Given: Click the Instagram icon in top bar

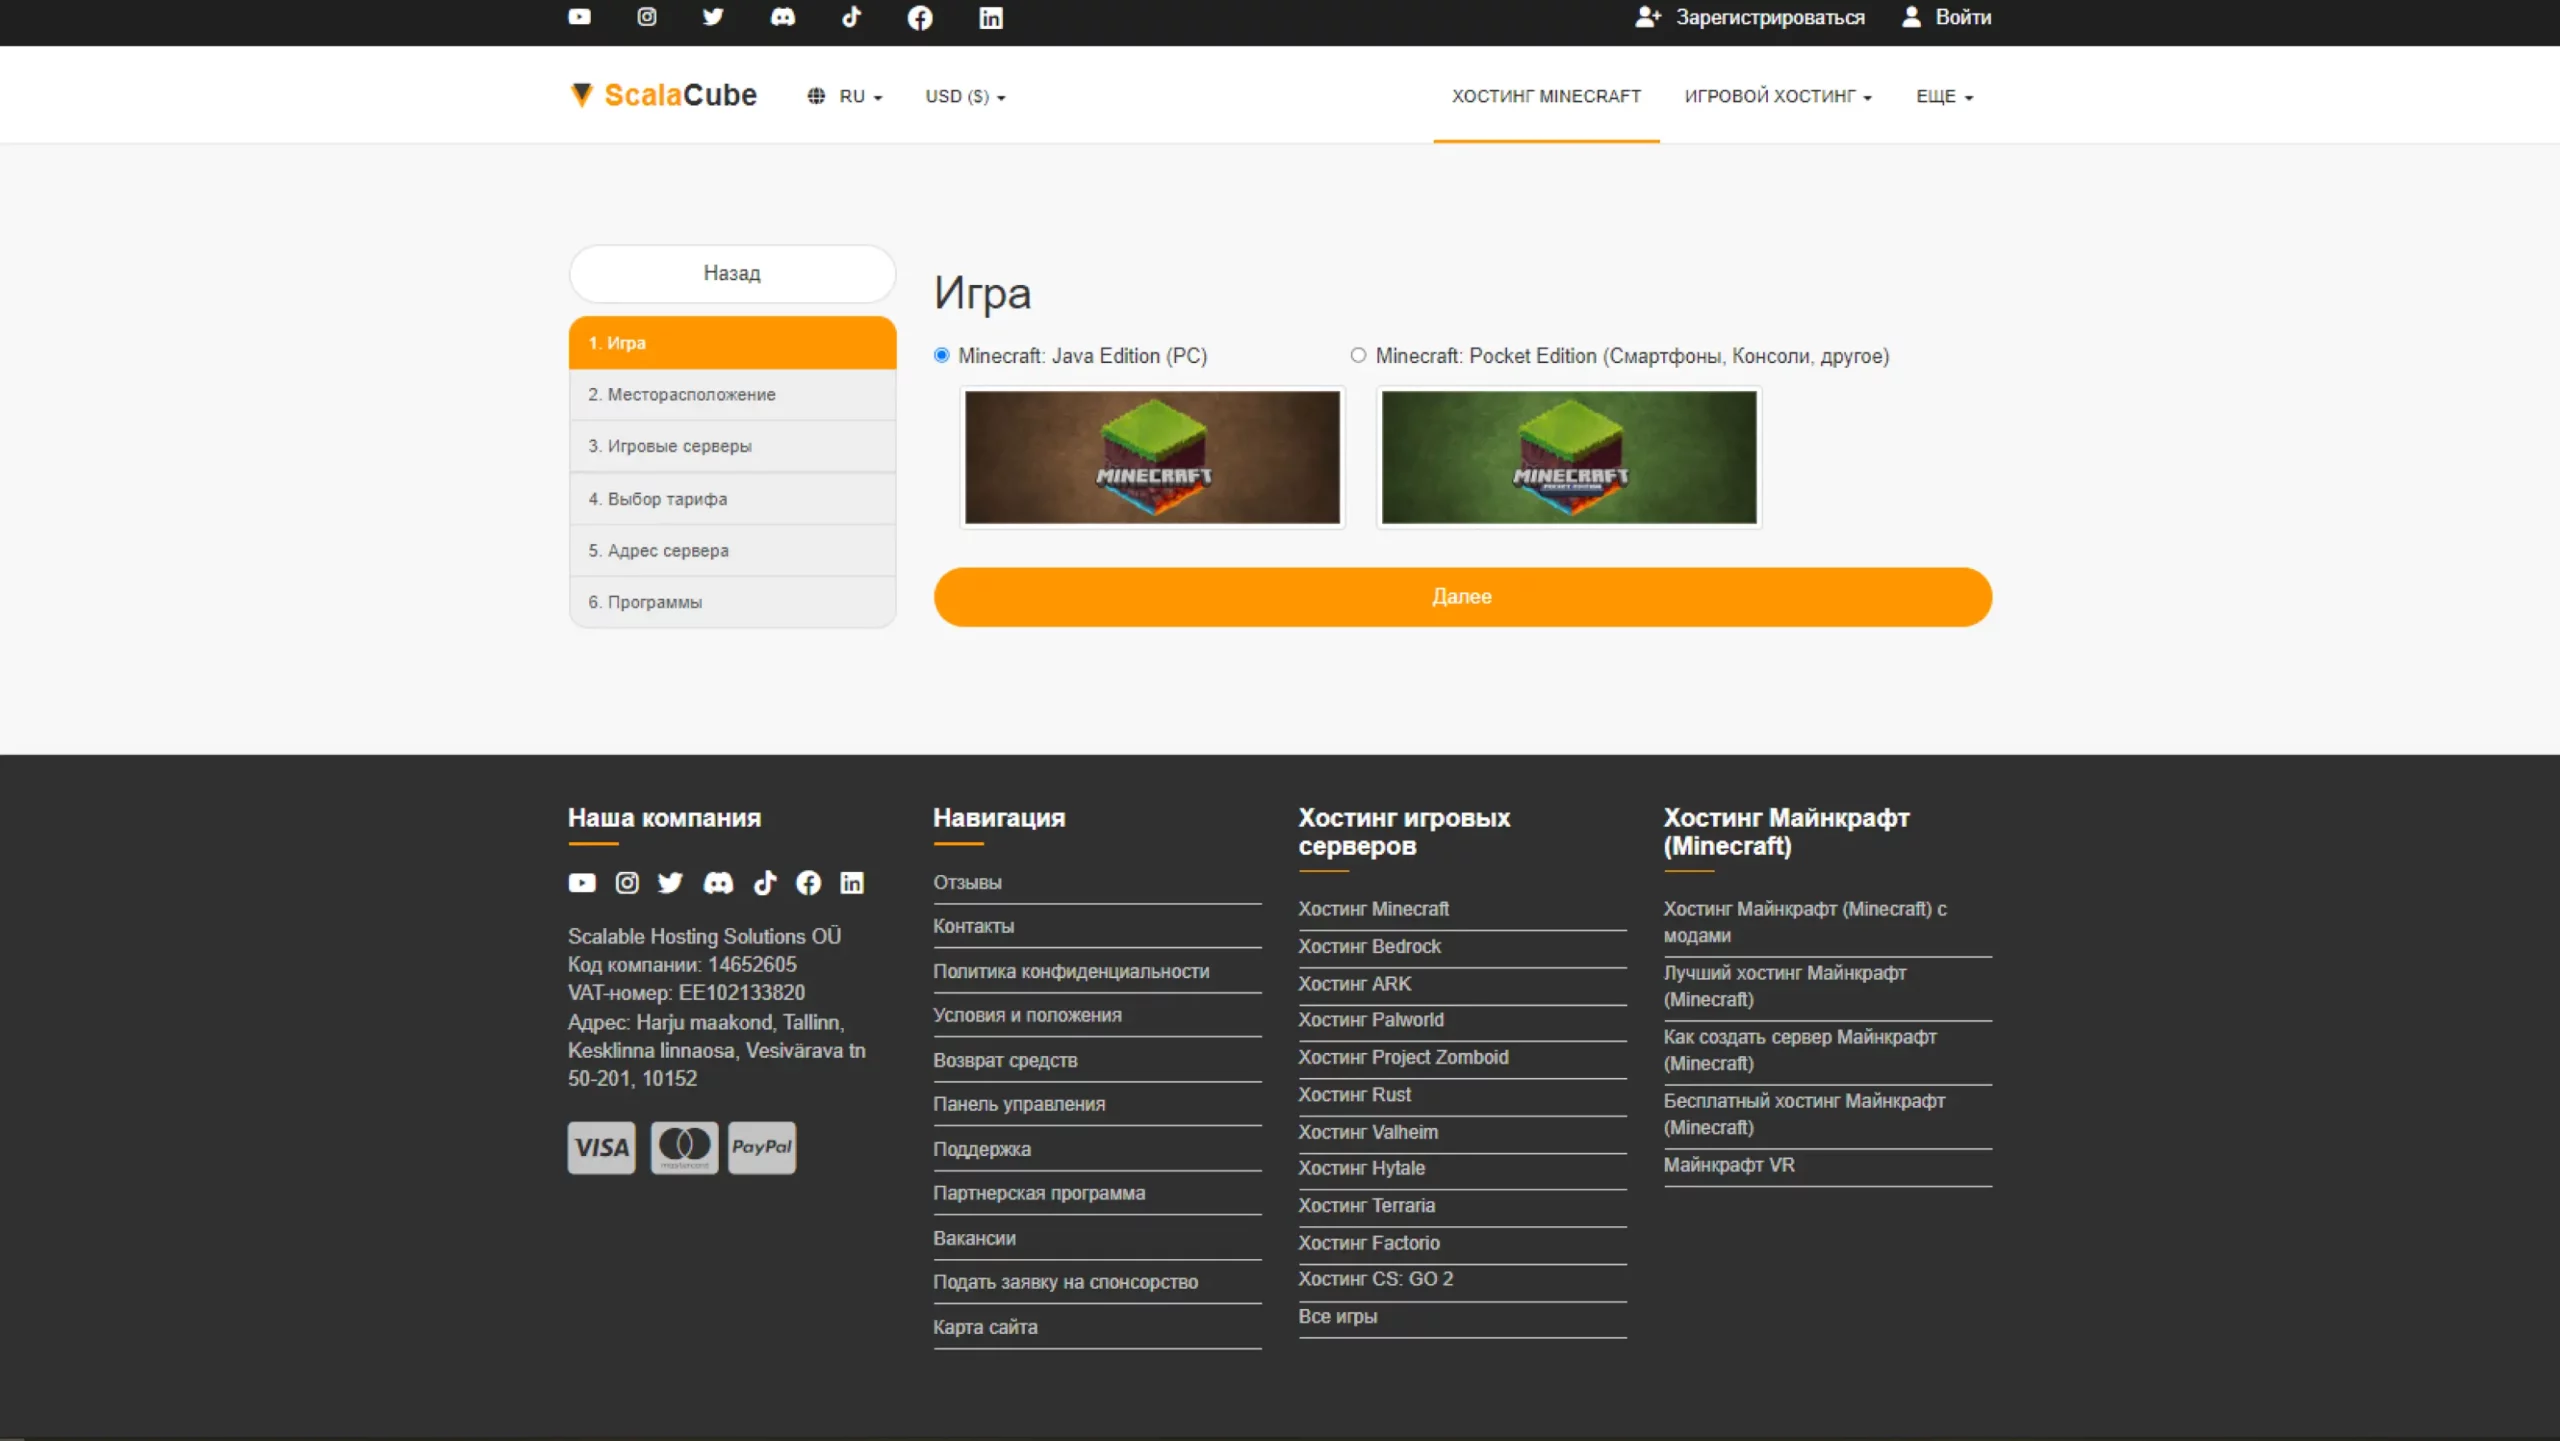Looking at the screenshot, I should click(x=647, y=17).
